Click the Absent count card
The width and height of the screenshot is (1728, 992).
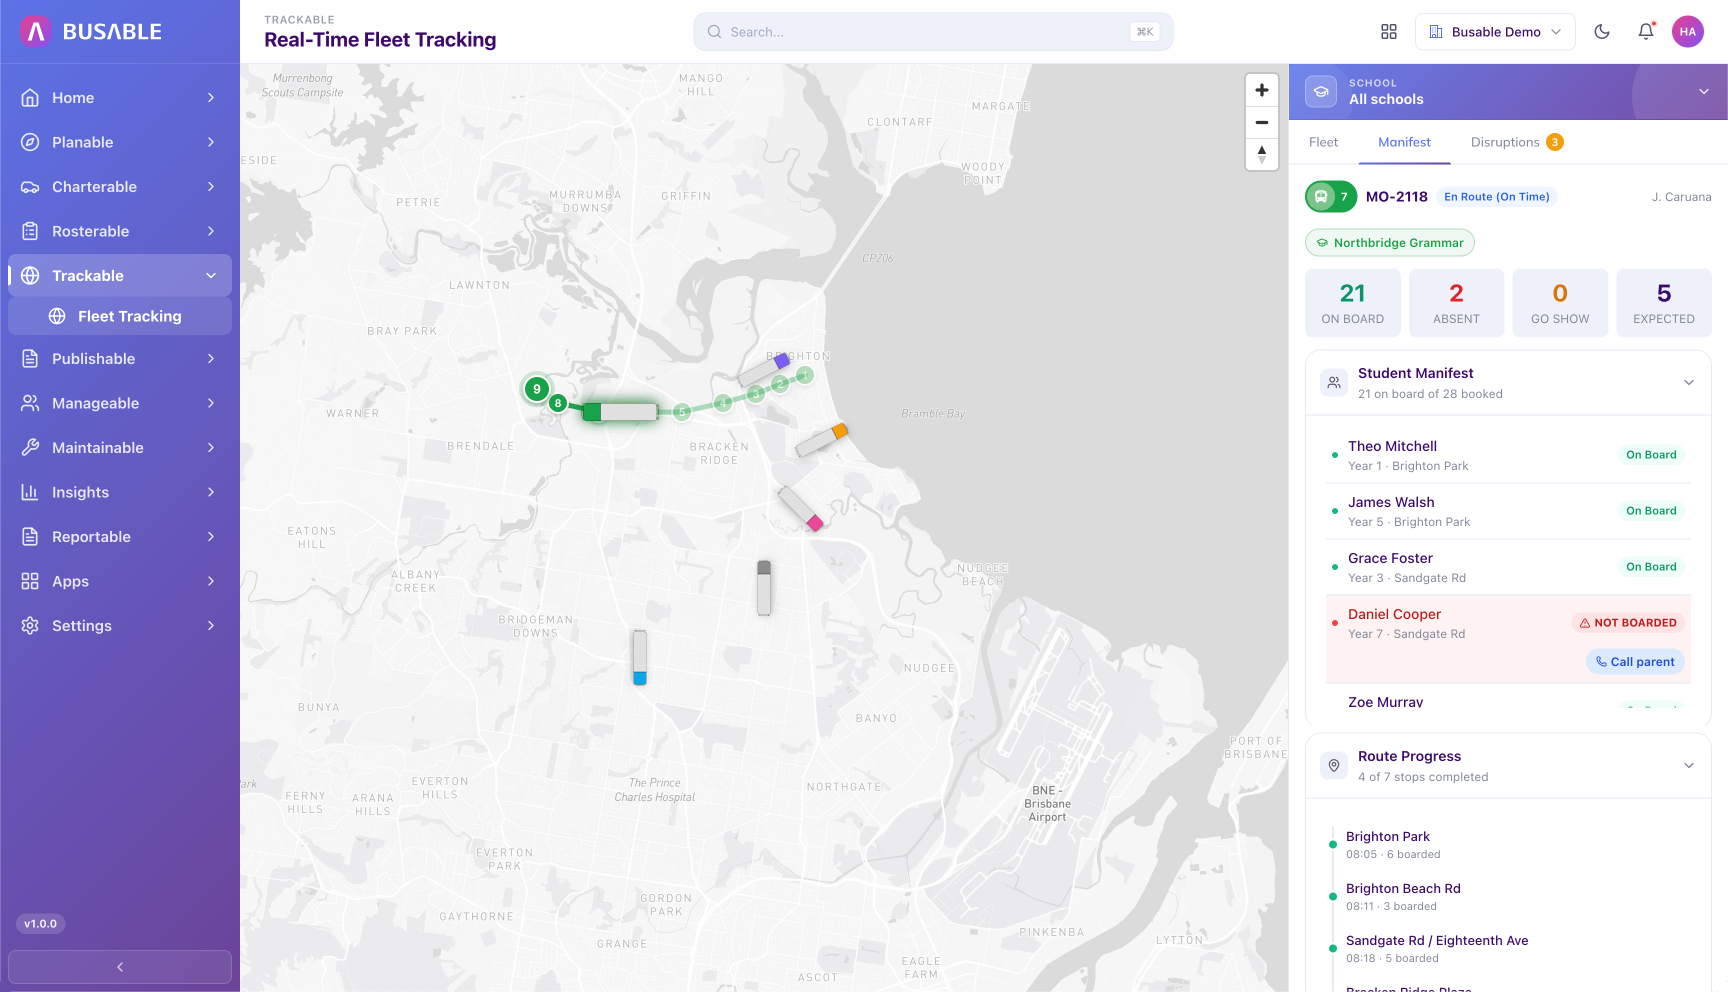[x=1456, y=303]
